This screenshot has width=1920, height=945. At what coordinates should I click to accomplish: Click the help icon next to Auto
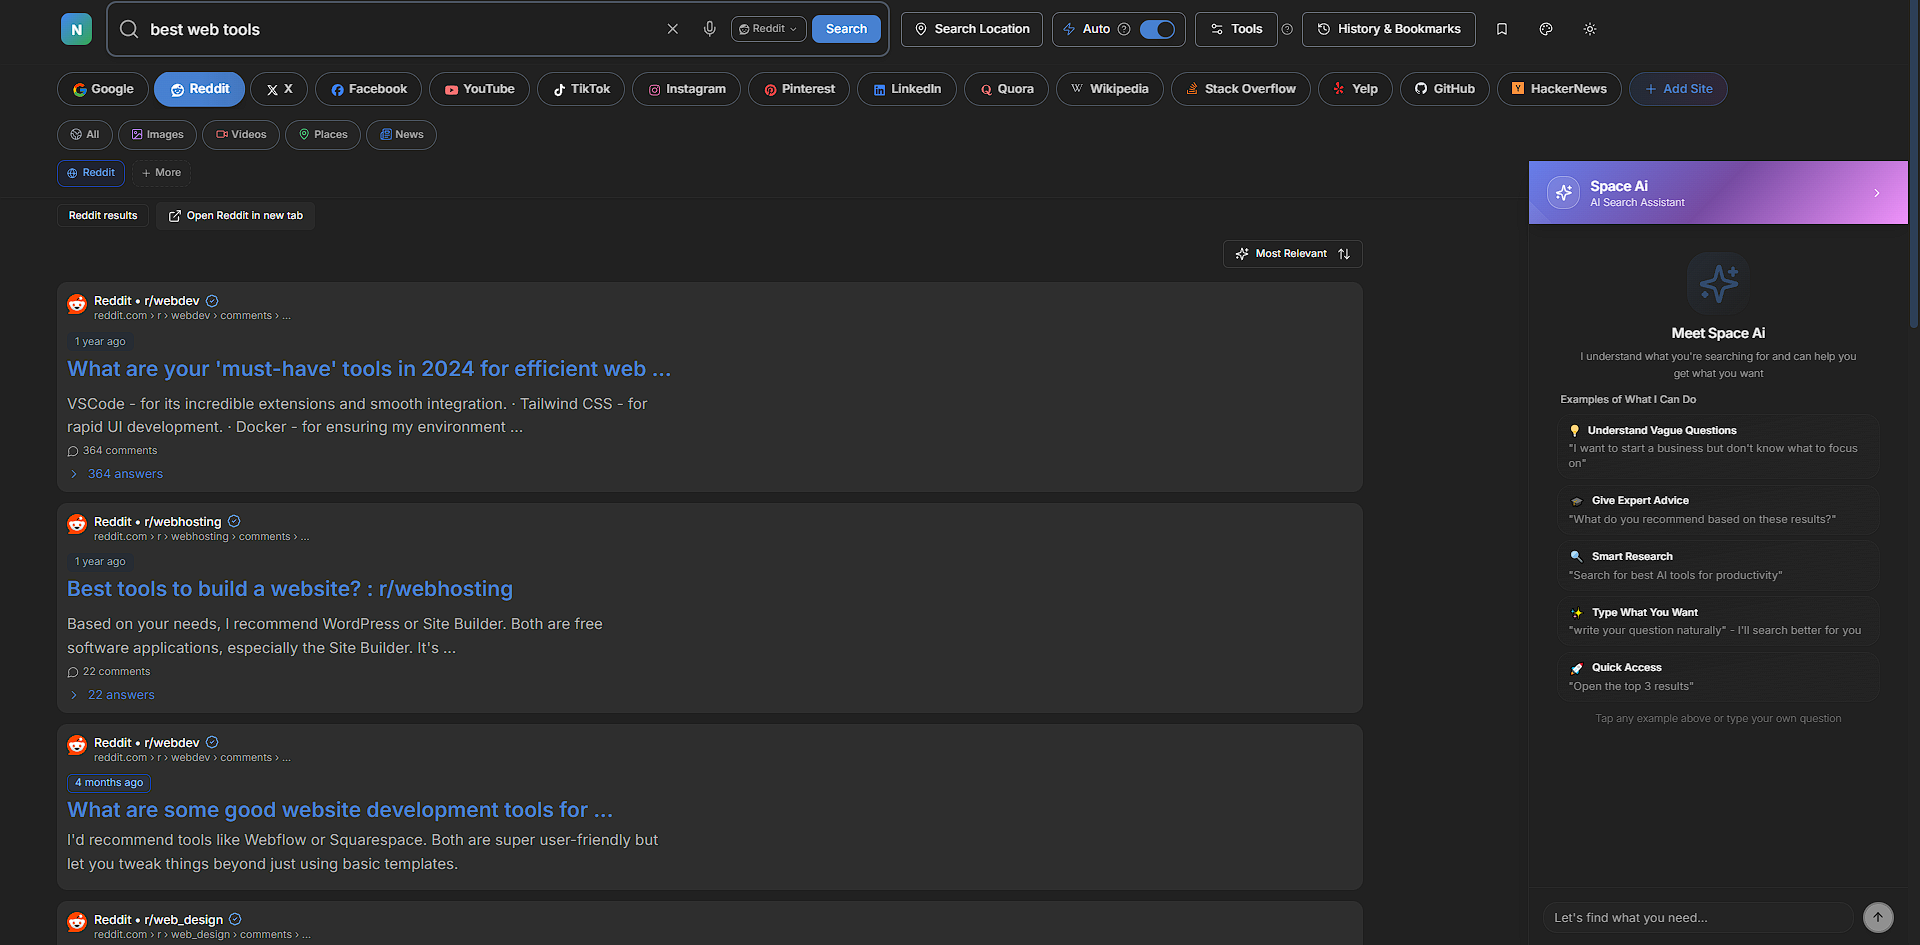1125,29
